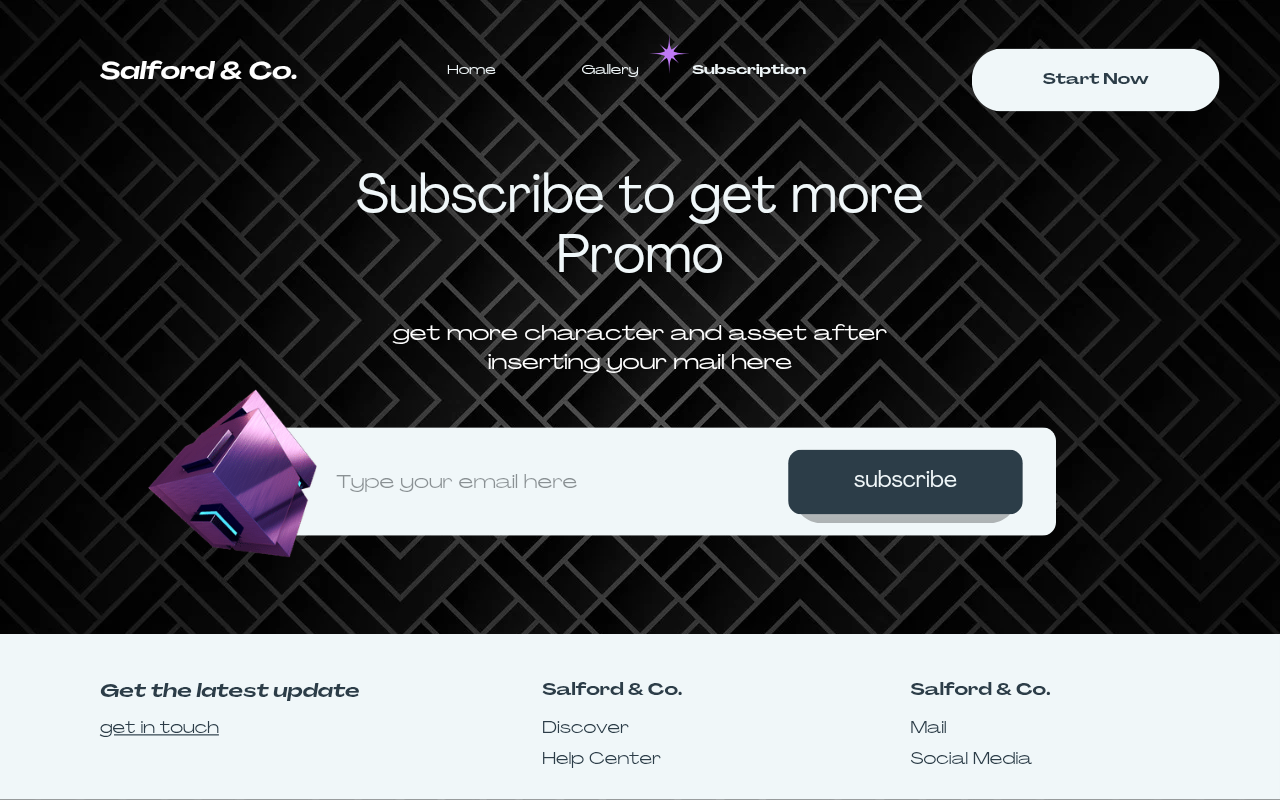Open the Discover footer link
The width and height of the screenshot is (1280, 800).
click(x=585, y=728)
